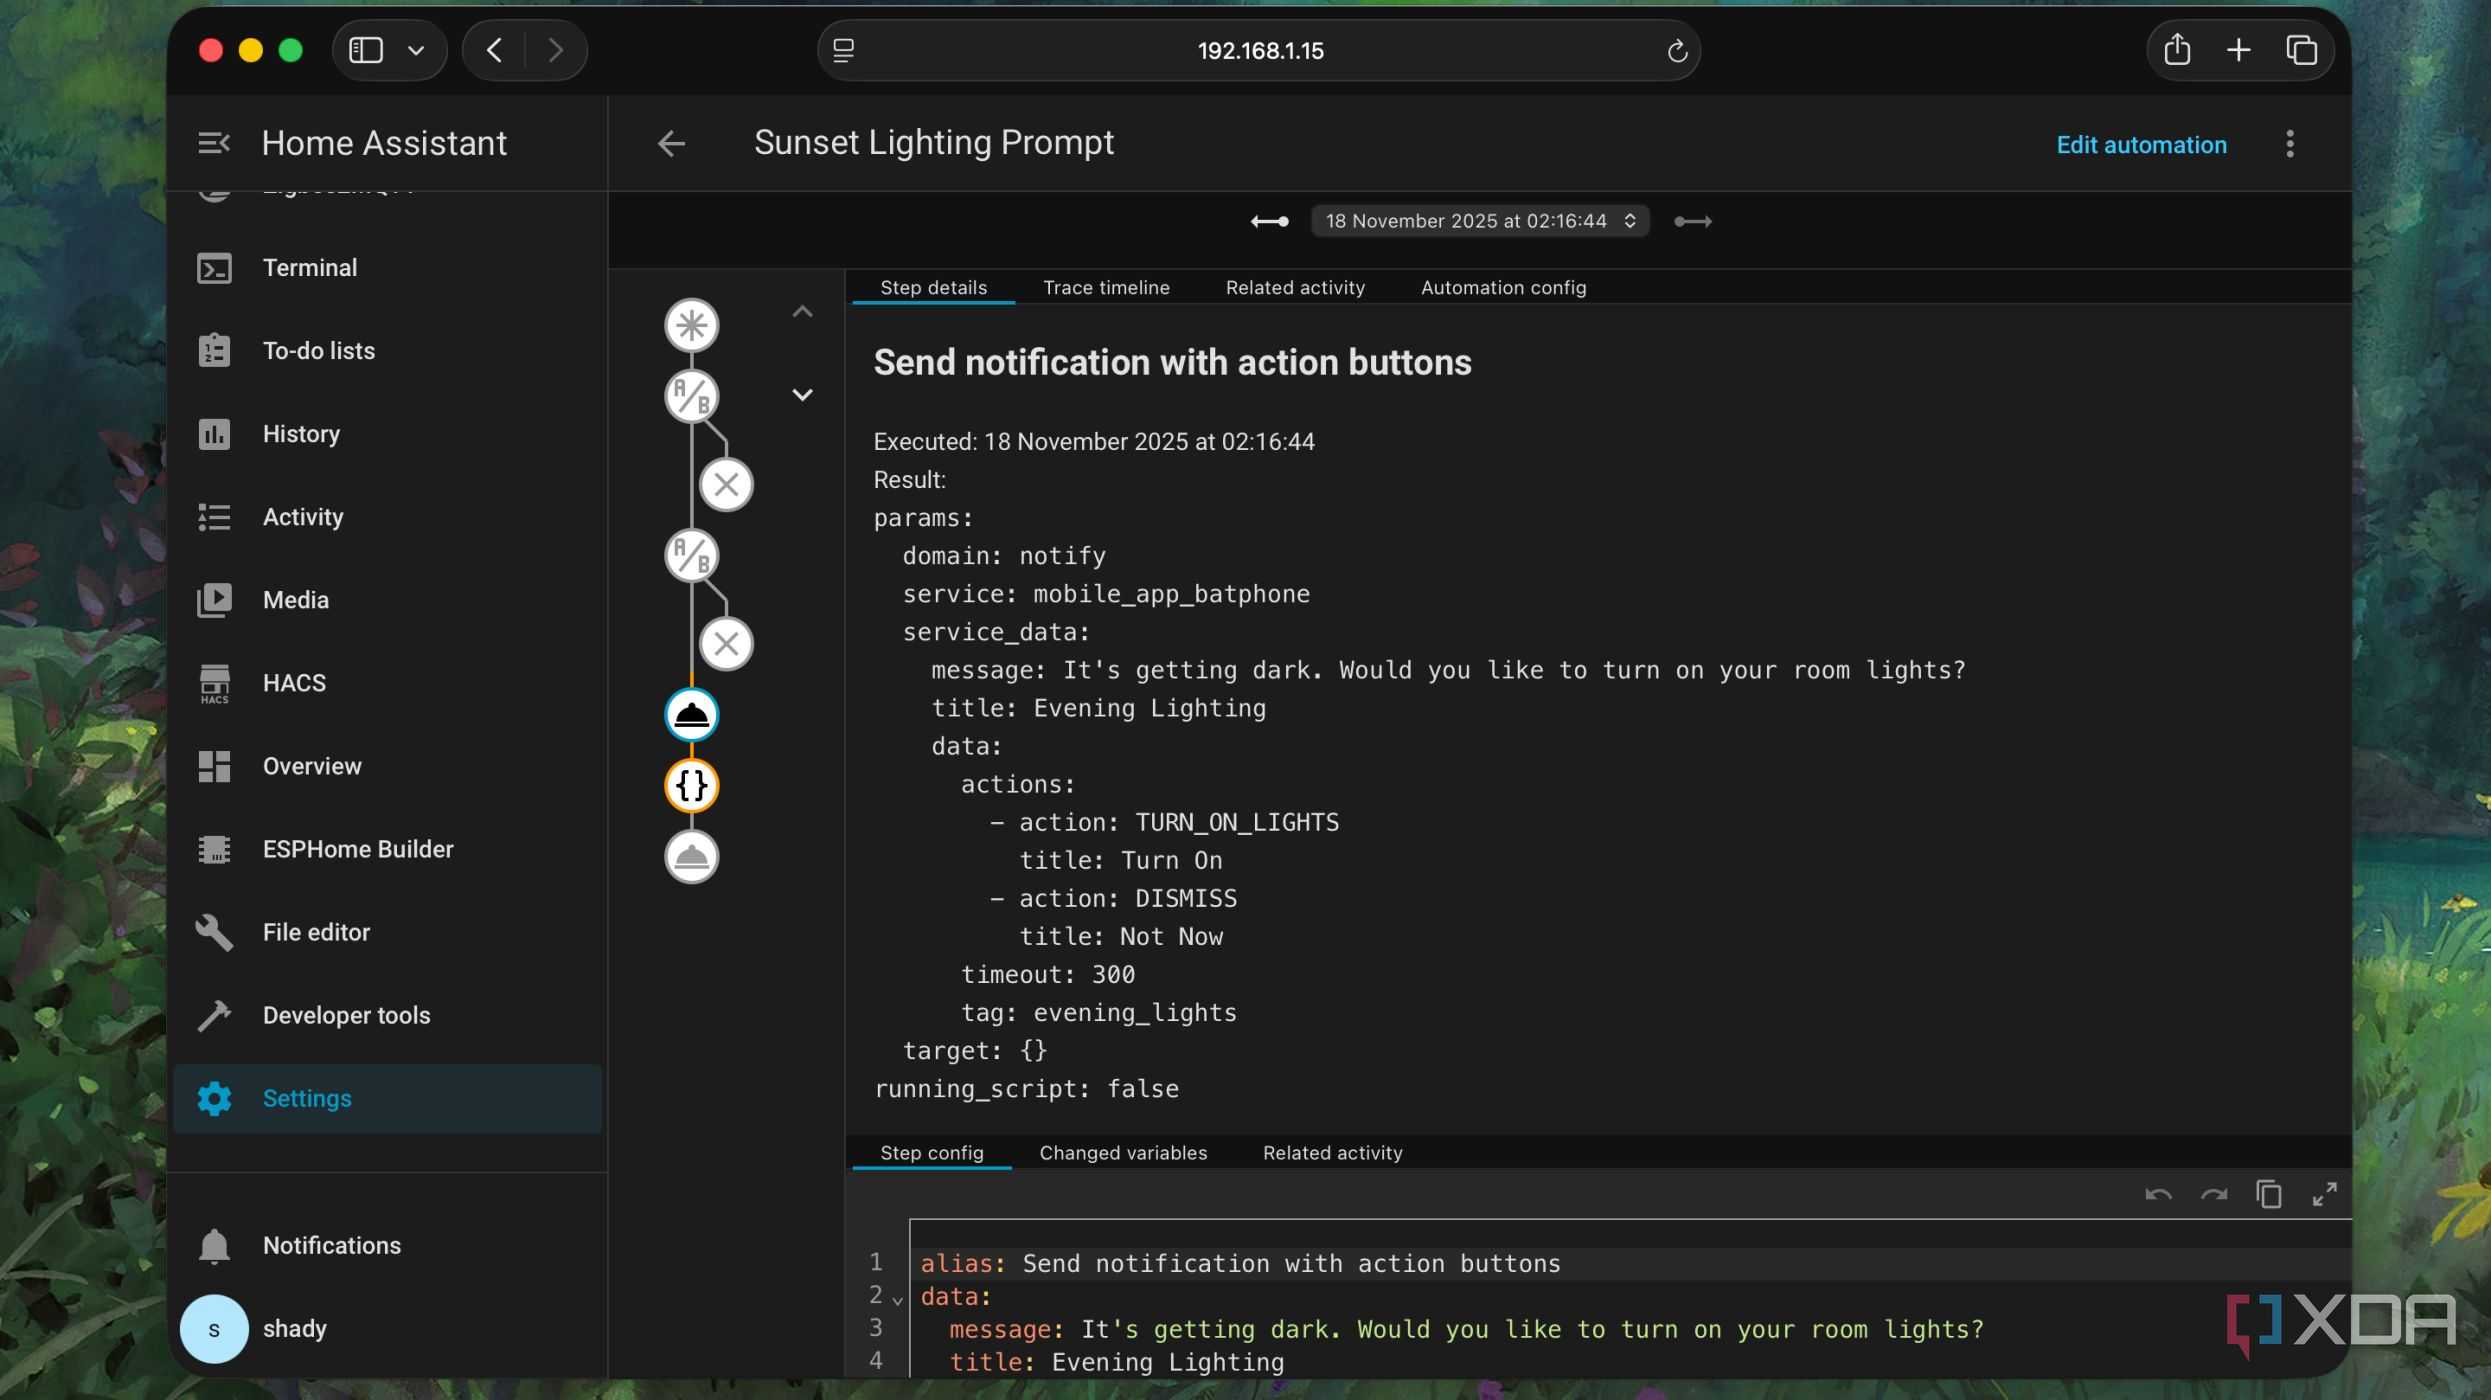Open the Activity page
Viewport: 2491px width, 1400px height.
click(387, 517)
